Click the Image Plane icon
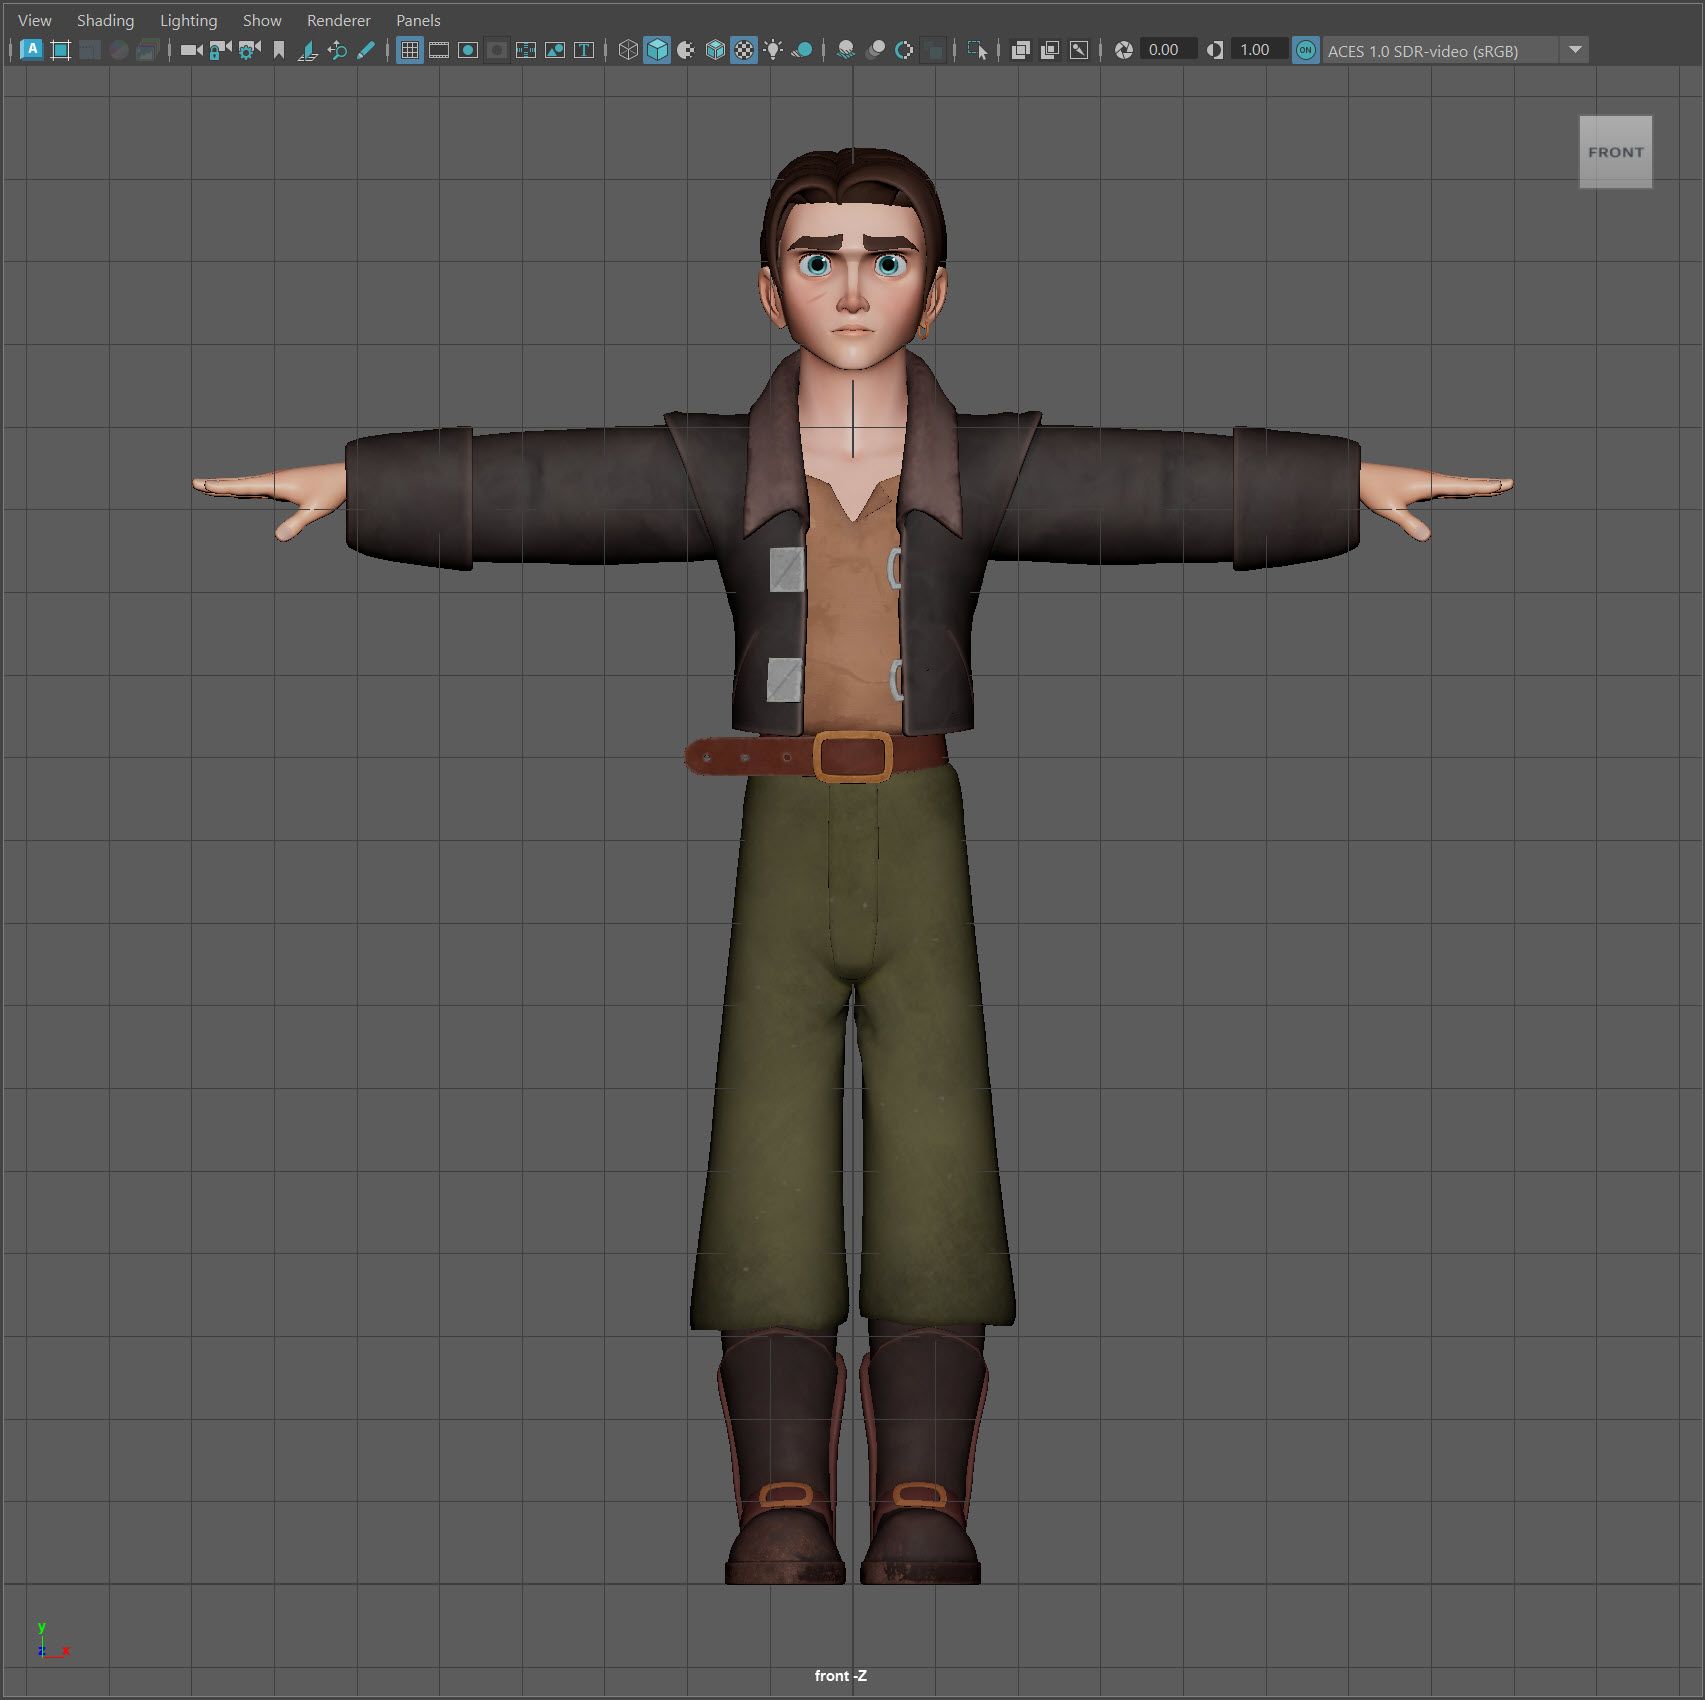This screenshot has width=1705, height=1700. click(x=308, y=50)
